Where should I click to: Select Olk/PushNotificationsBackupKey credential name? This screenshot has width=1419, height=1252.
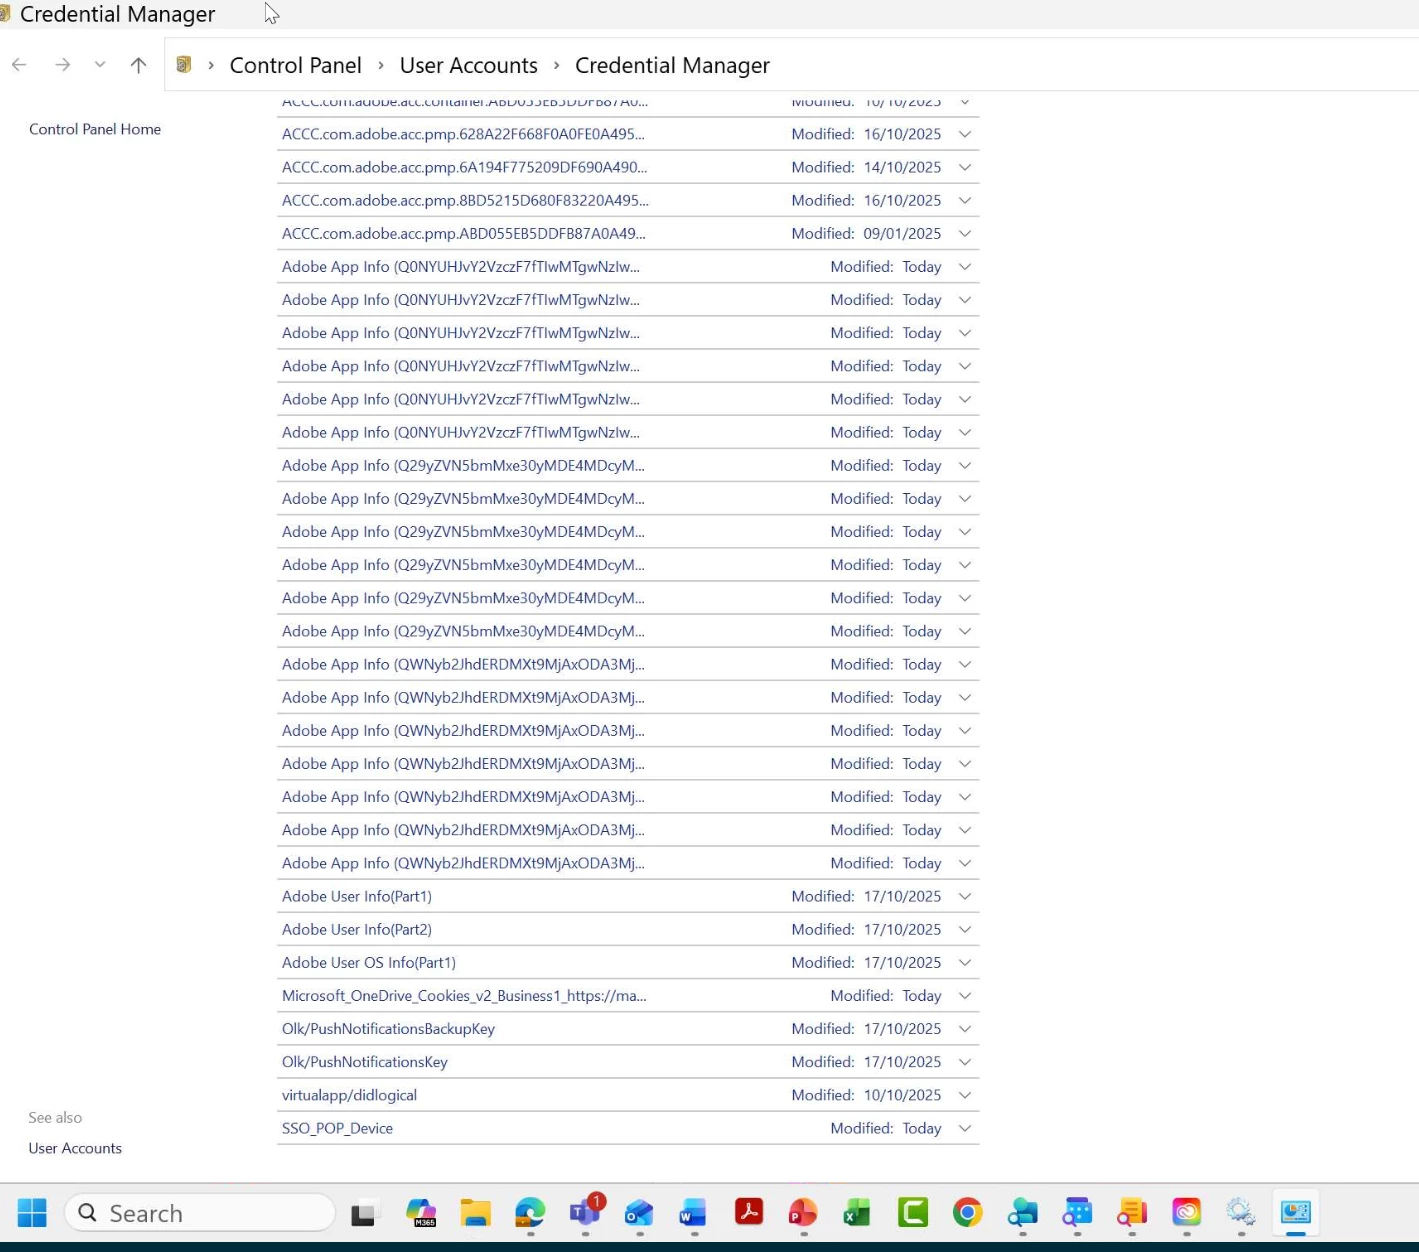(x=388, y=1028)
